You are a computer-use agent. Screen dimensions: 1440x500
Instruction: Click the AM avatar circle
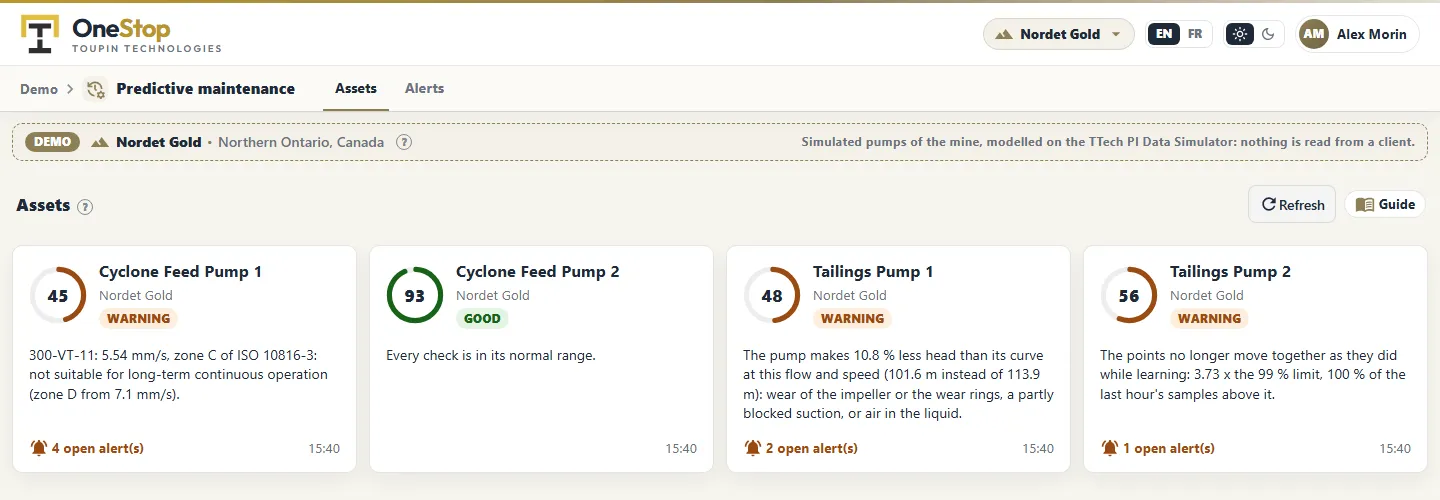click(x=1314, y=34)
